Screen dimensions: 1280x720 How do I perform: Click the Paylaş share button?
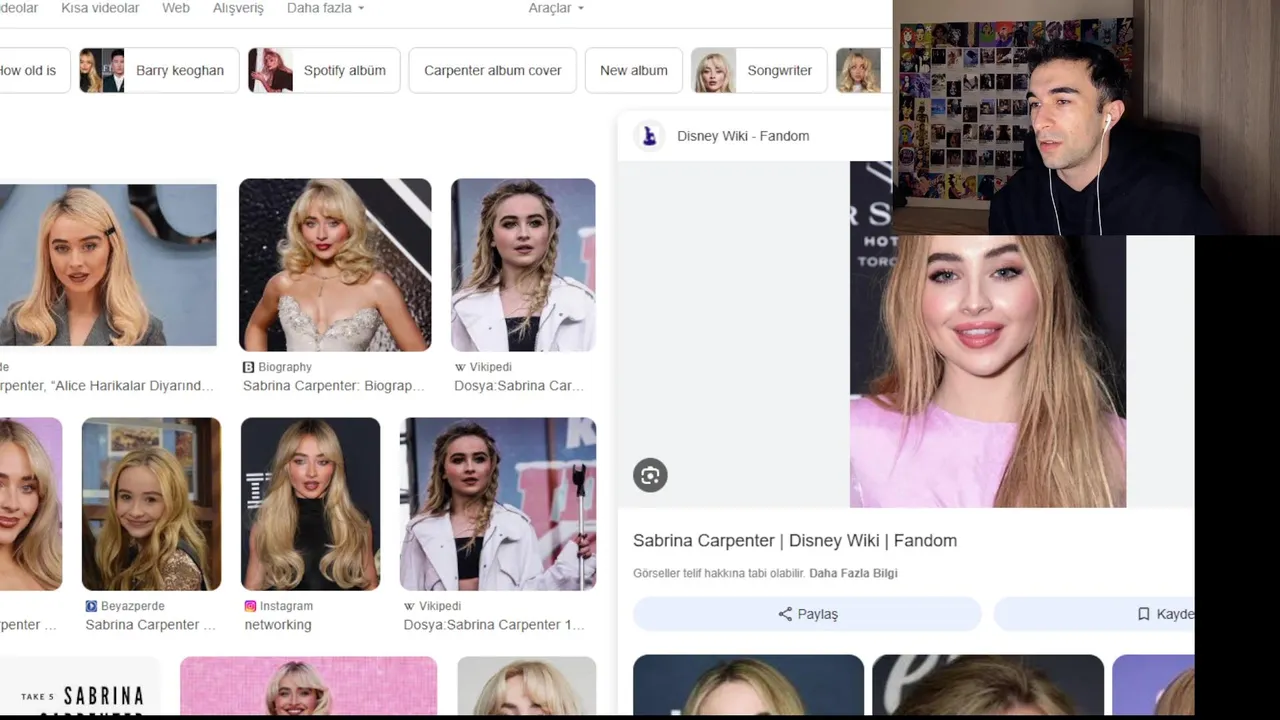tap(808, 614)
